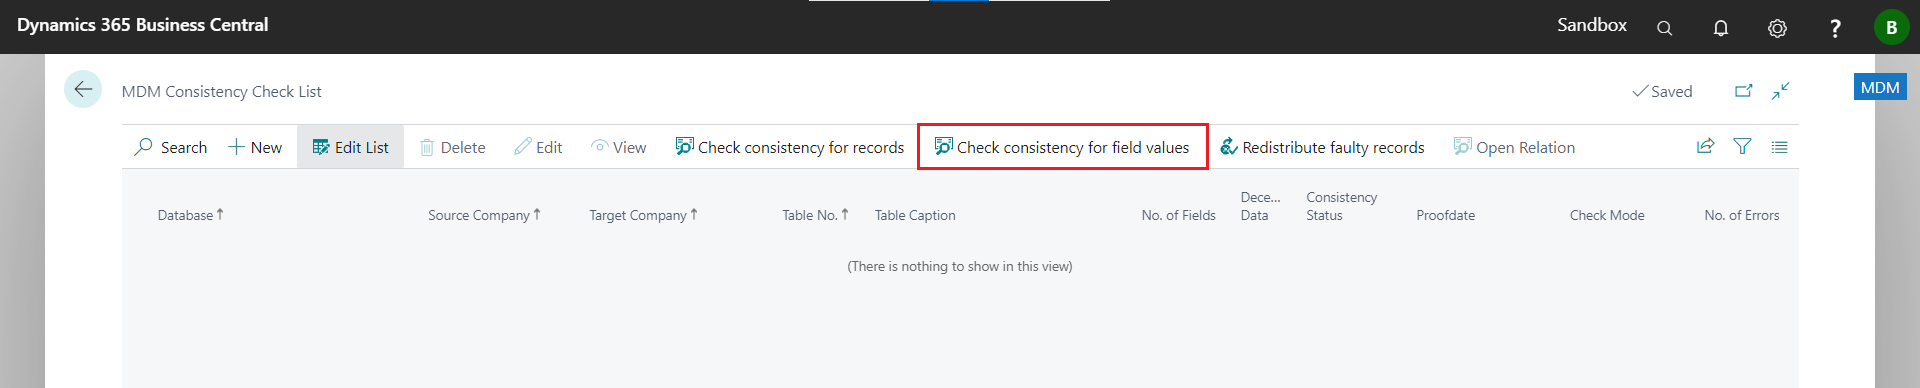Select Check consistency for field values action
Image resolution: width=1920 pixels, height=388 pixels.
click(x=1062, y=147)
